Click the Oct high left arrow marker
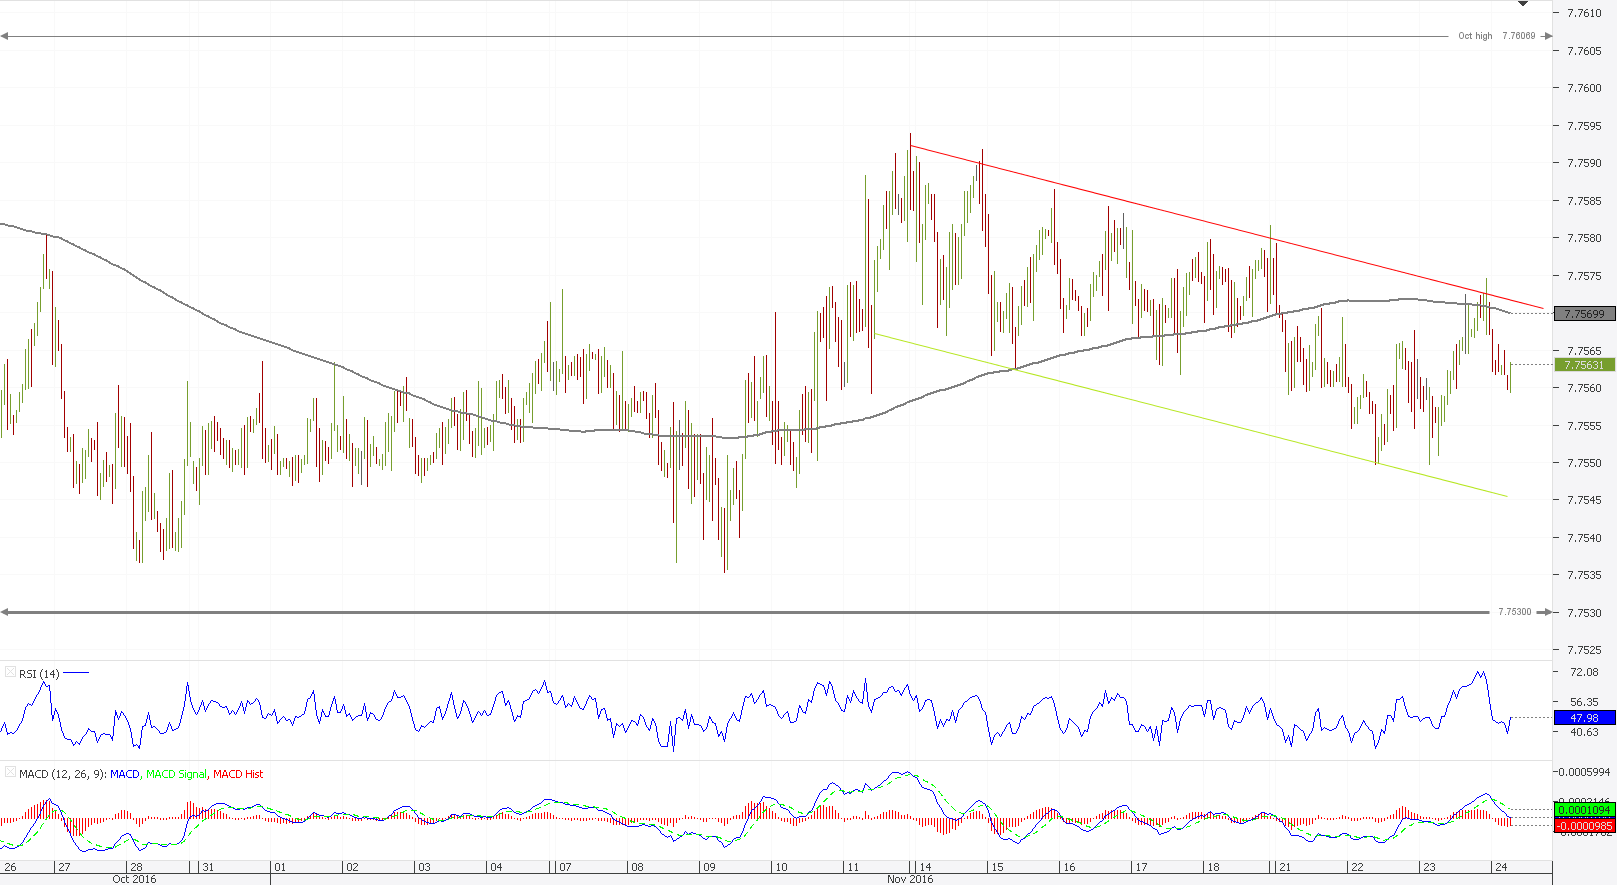 pyautogui.click(x=5, y=36)
